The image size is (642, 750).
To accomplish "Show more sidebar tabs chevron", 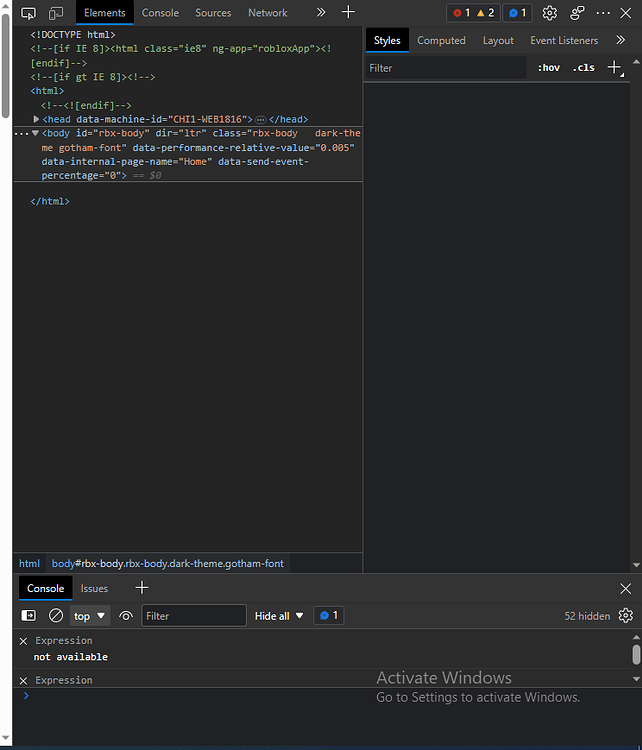I will click(x=620, y=40).
